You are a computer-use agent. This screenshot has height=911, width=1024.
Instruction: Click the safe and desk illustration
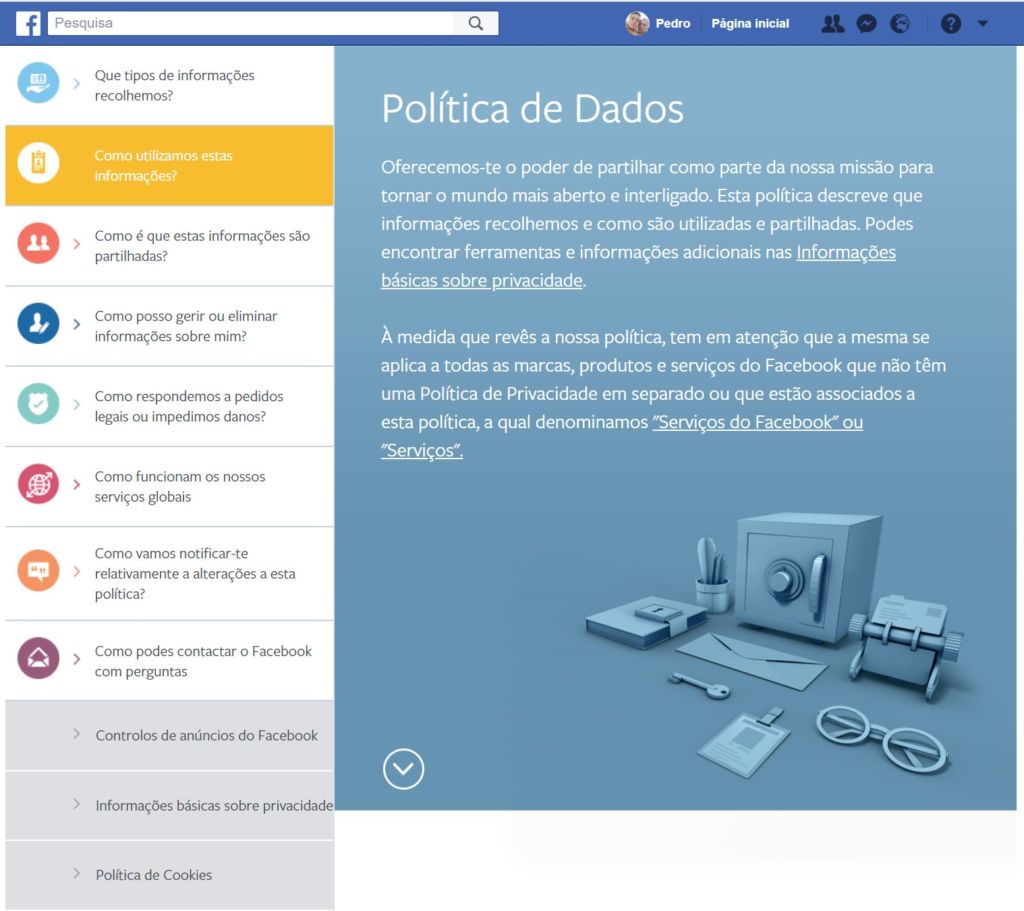pos(777,645)
